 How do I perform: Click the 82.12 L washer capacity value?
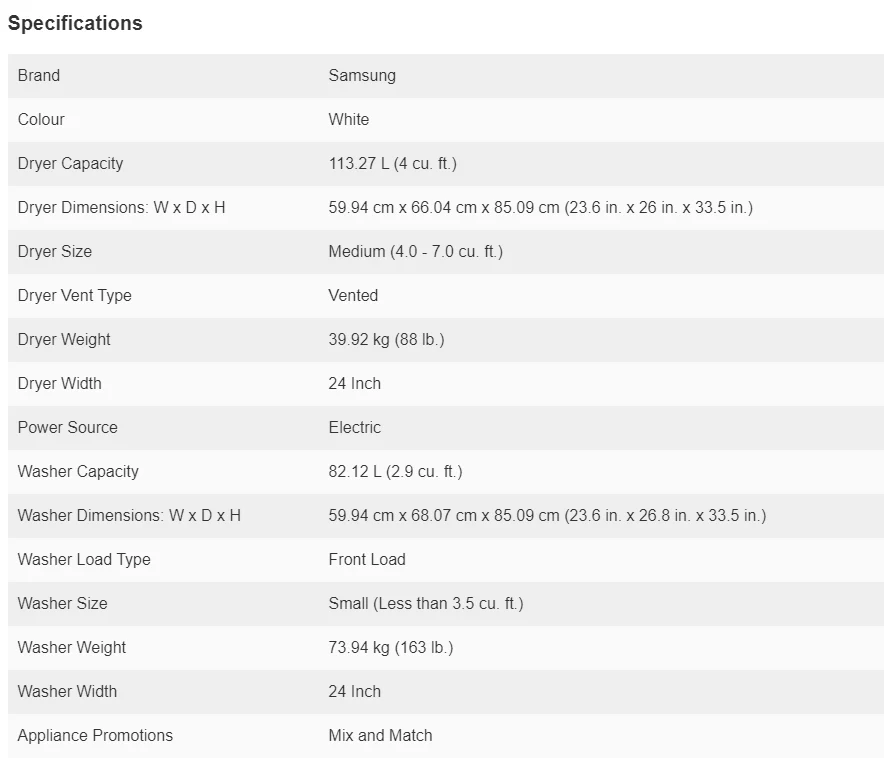pos(395,471)
